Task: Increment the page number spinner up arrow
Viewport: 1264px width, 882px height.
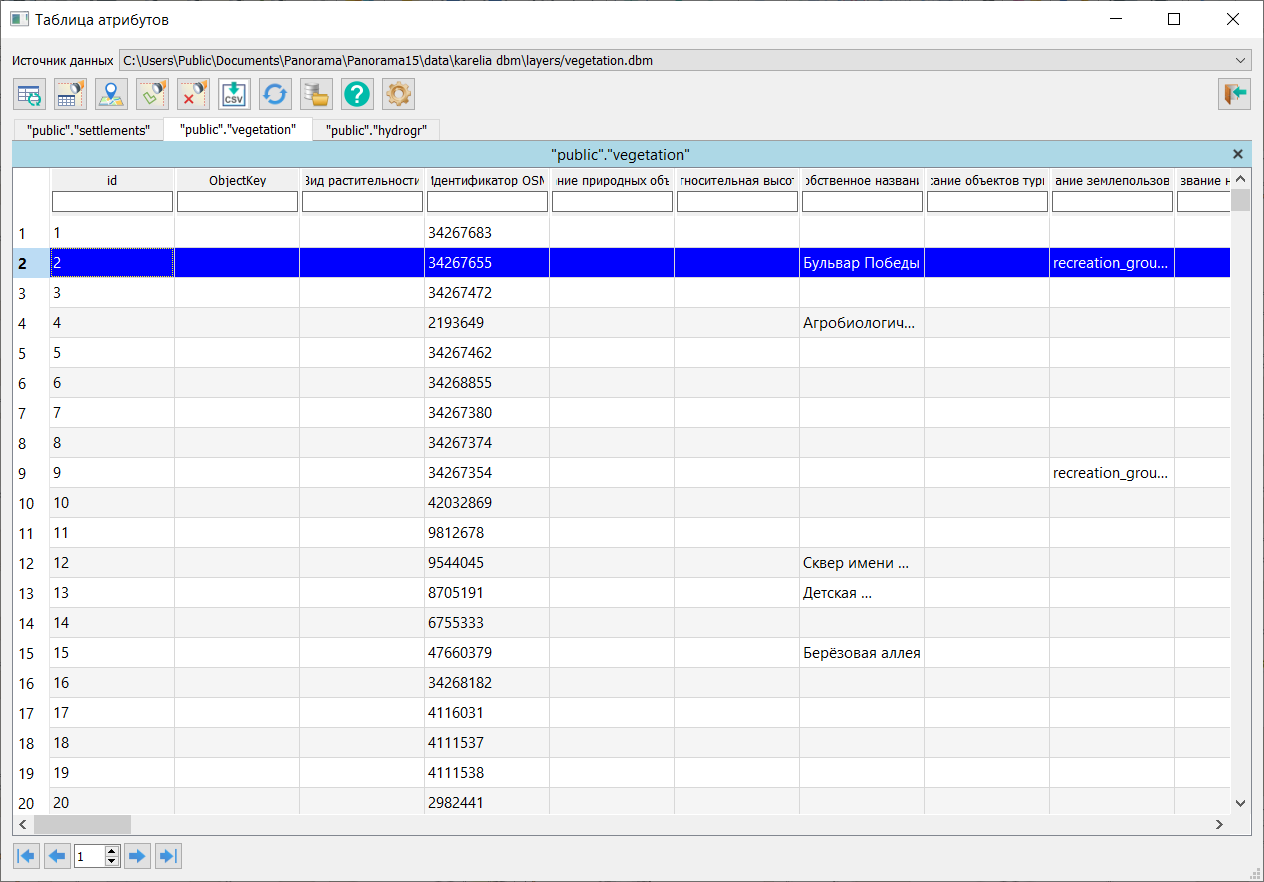Action: click(112, 851)
